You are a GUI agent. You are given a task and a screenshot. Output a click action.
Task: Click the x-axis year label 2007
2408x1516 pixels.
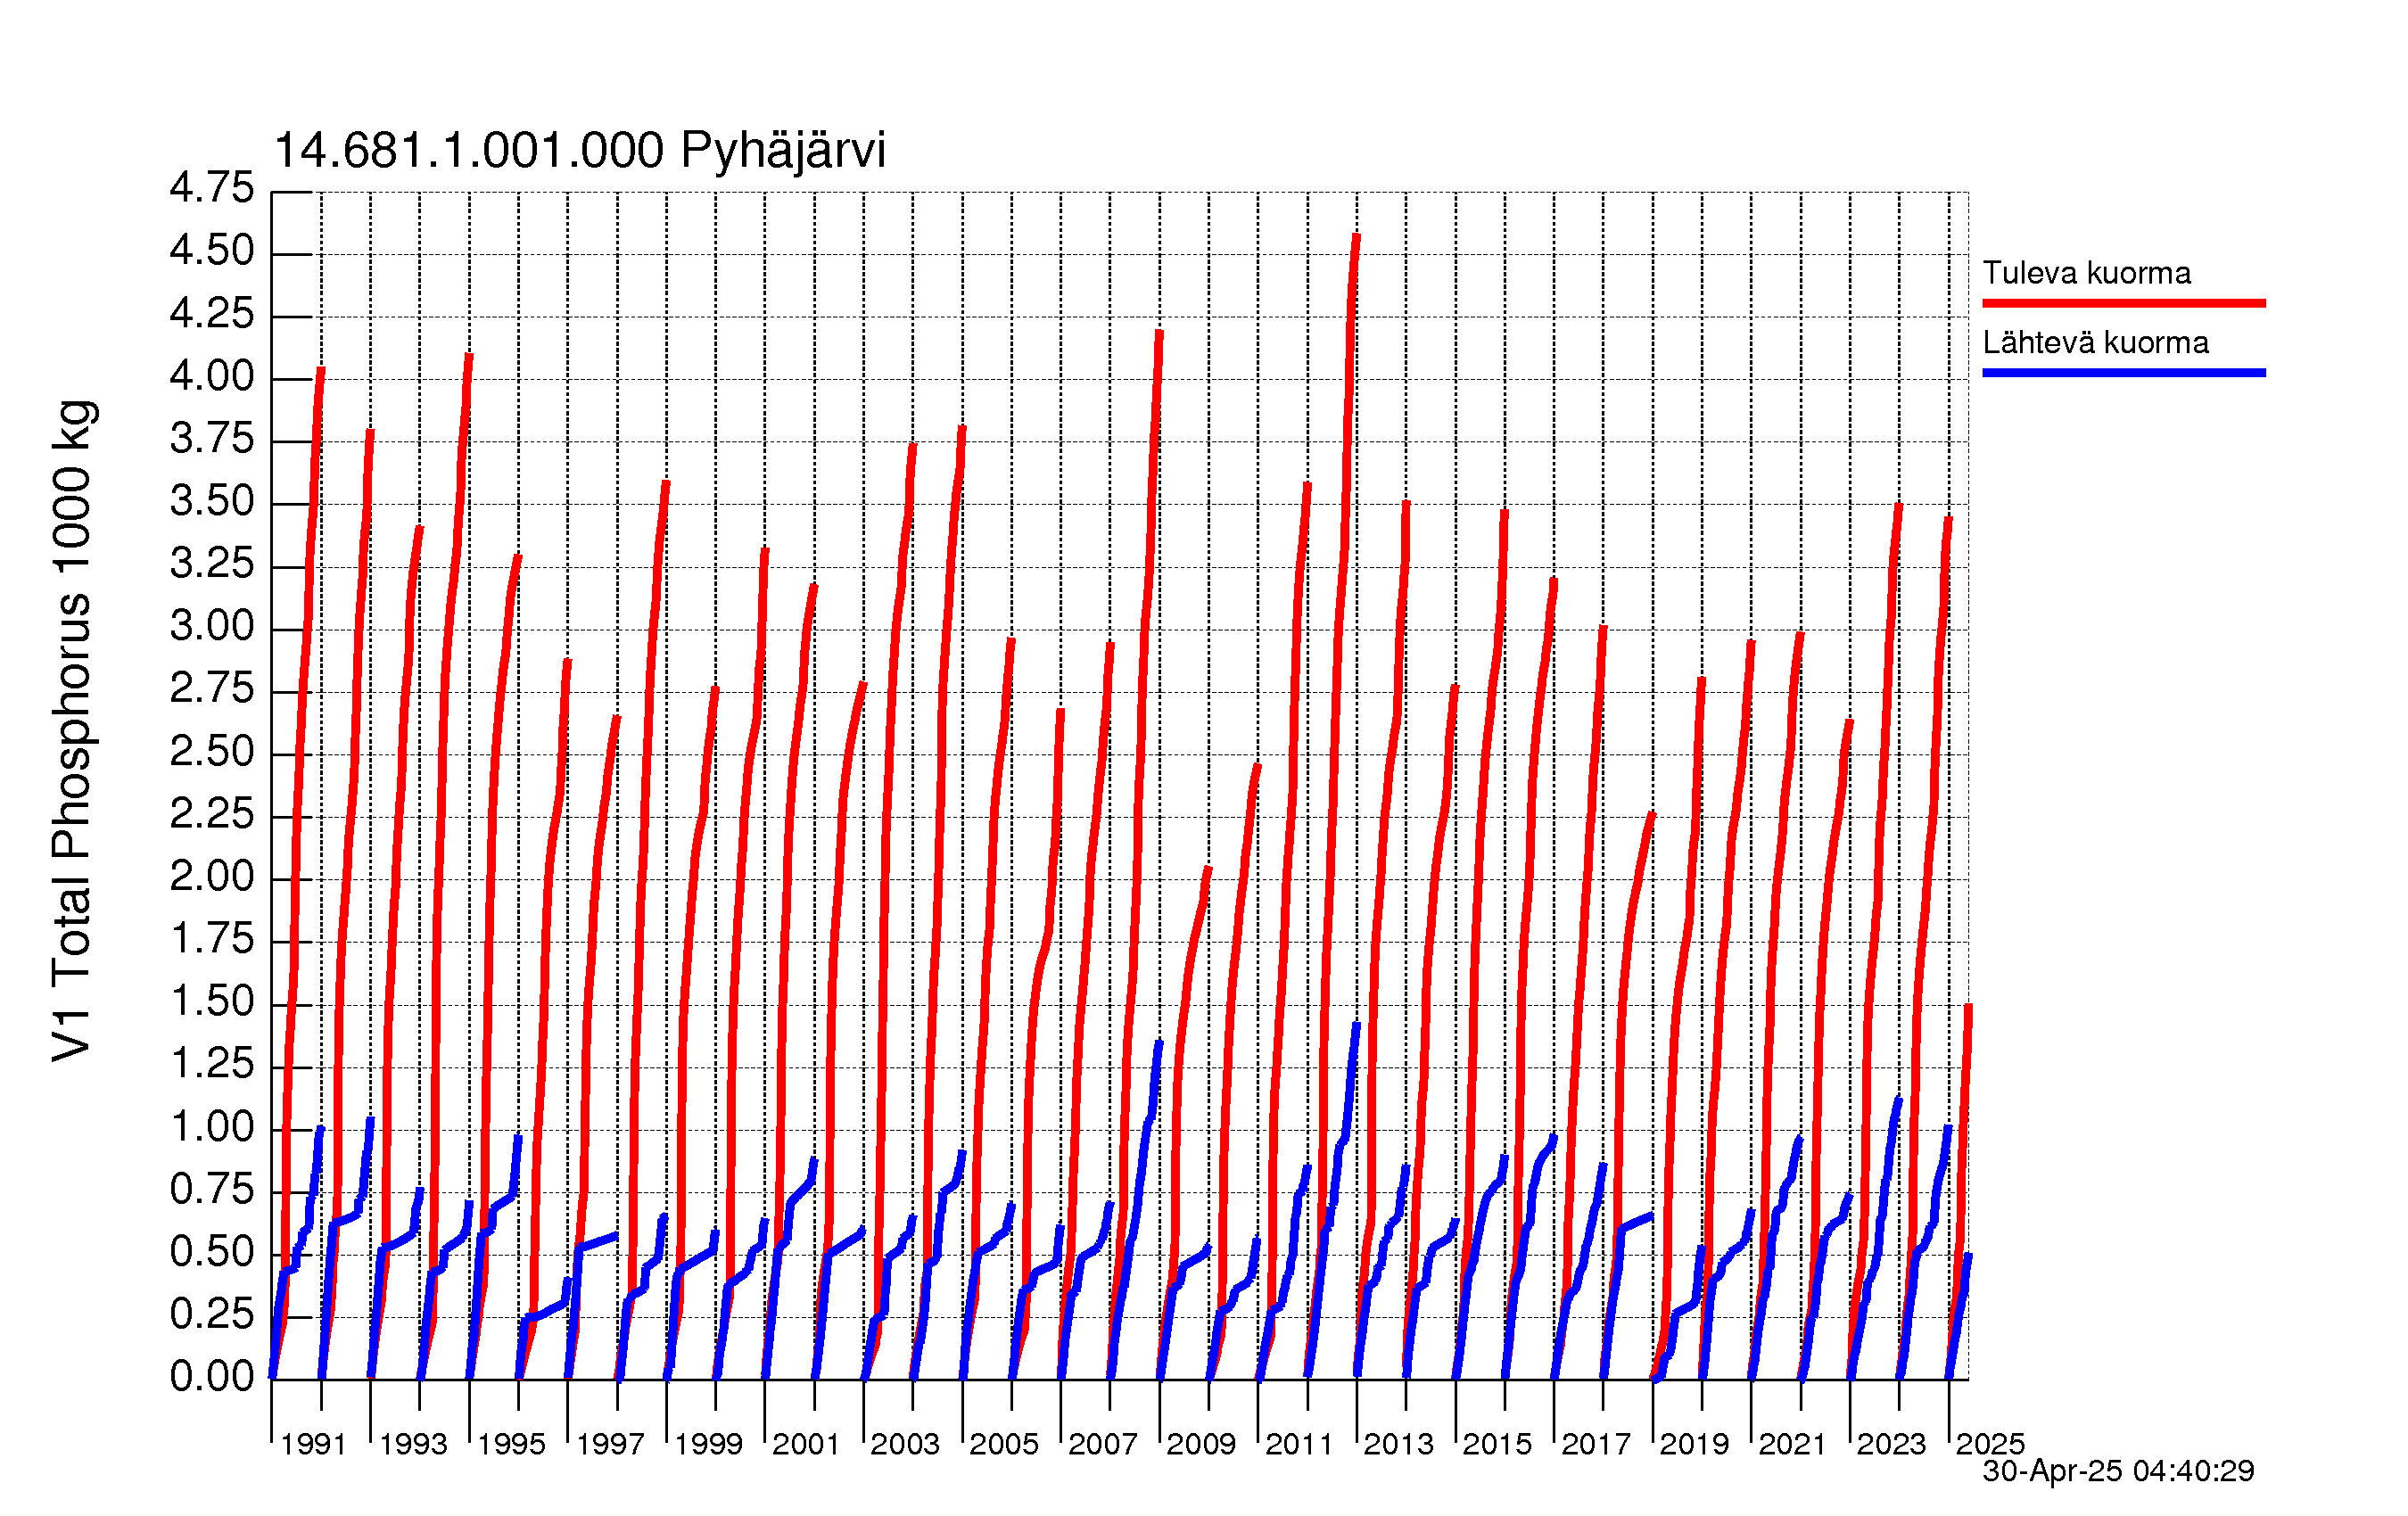pyautogui.click(x=1103, y=1444)
